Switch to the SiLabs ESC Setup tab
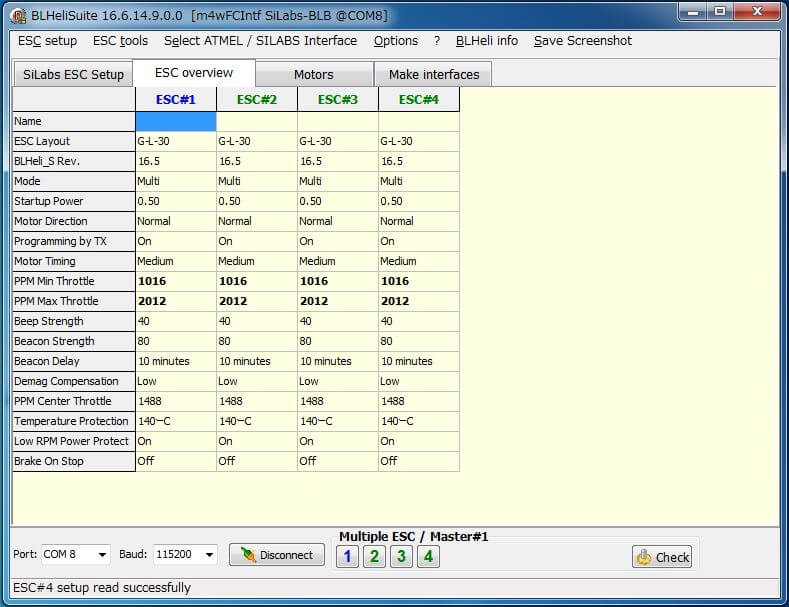789x607 pixels. (73, 74)
